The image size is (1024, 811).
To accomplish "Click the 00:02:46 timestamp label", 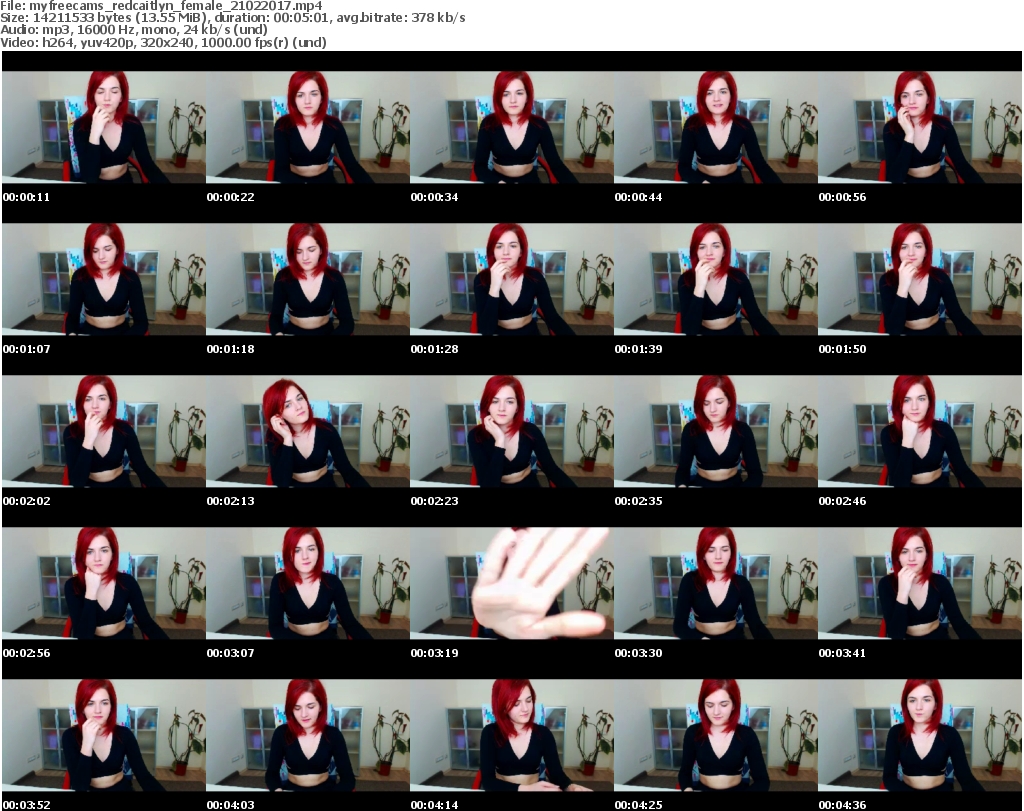I will (x=842, y=501).
